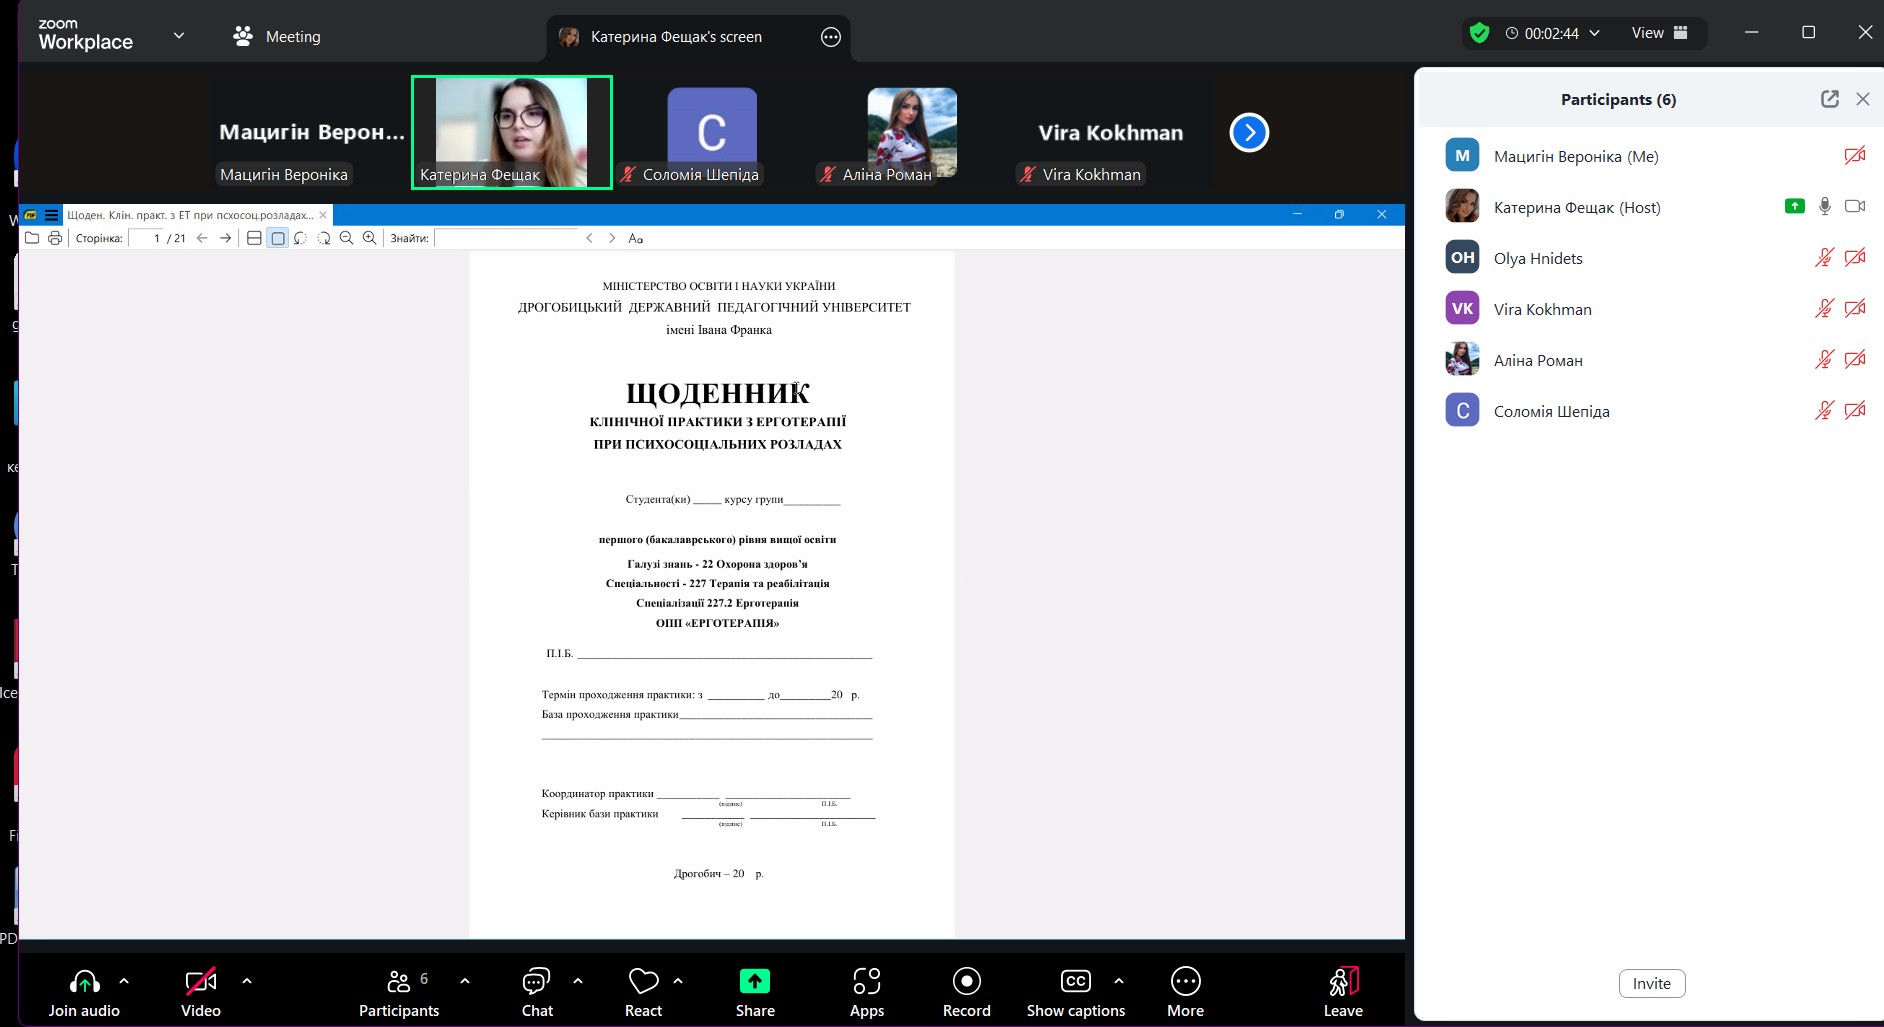
Task: Join audio in the meeting
Action: [x=84, y=991]
